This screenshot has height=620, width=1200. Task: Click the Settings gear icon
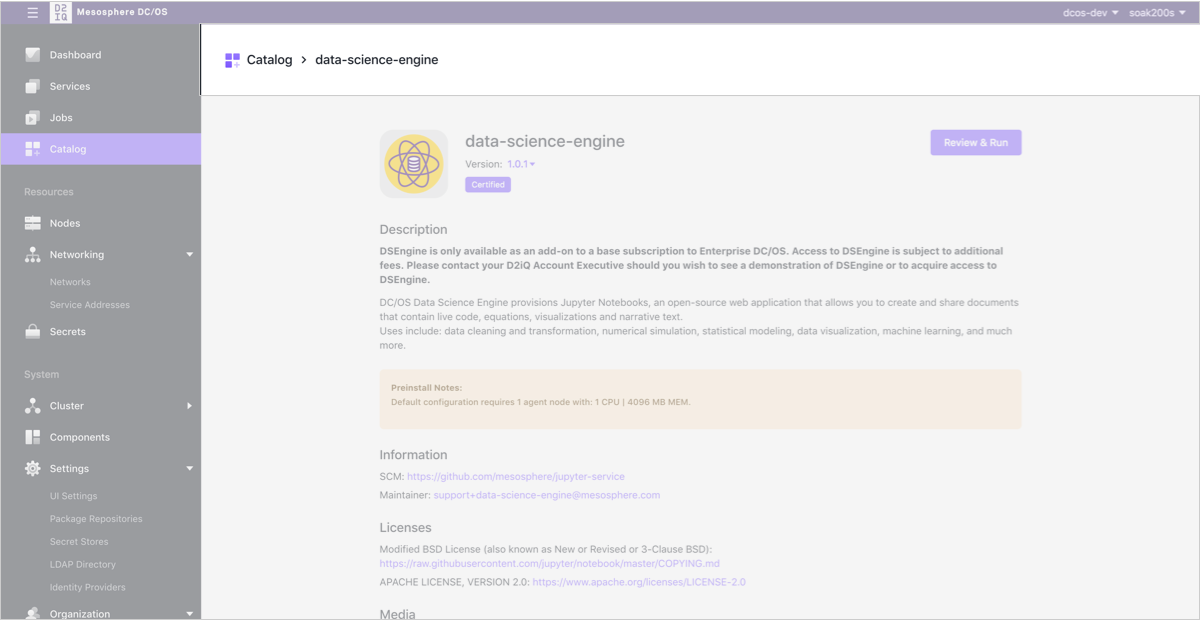(x=33, y=468)
